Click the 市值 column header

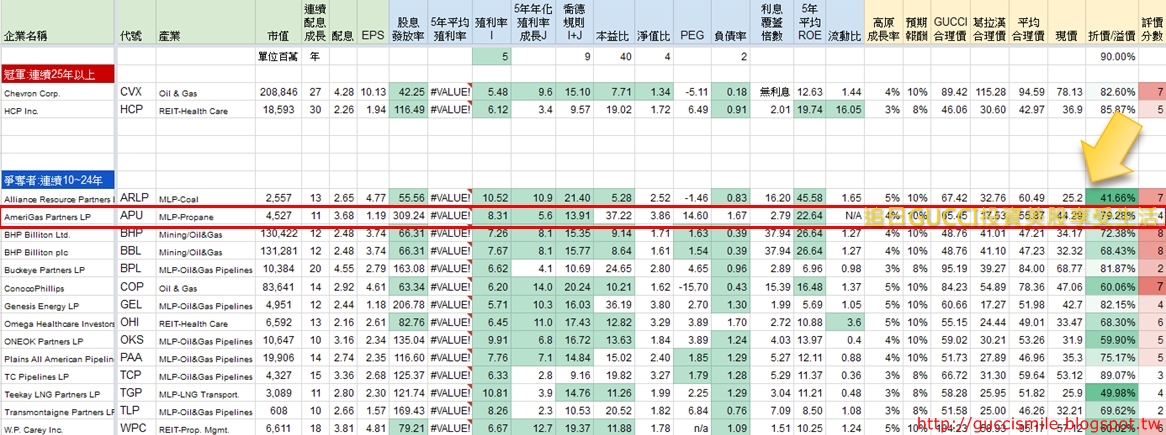[277, 22]
